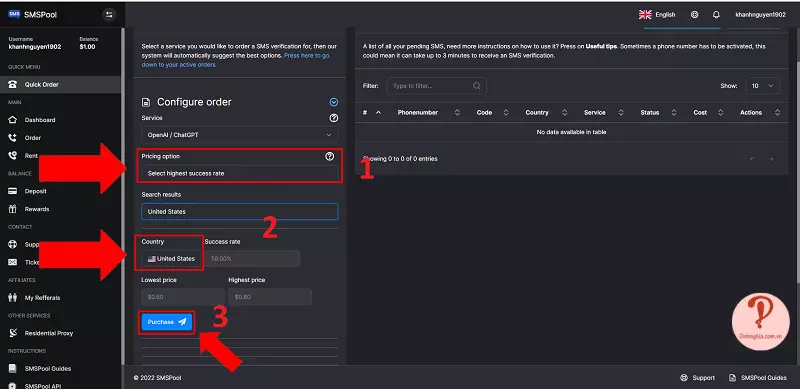This screenshot has width=800, height=389.
Task: Click the SMSPool Guides sidebar icon
Action: click(x=13, y=369)
